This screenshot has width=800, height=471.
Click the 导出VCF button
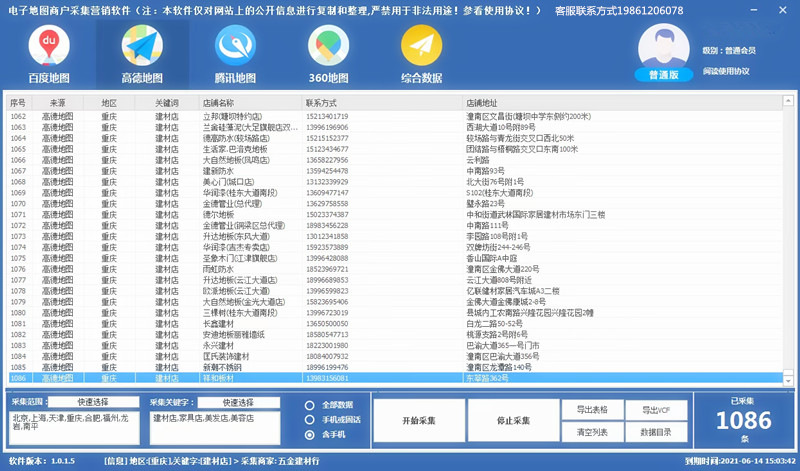pyautogui.click(x=656, y=410)
